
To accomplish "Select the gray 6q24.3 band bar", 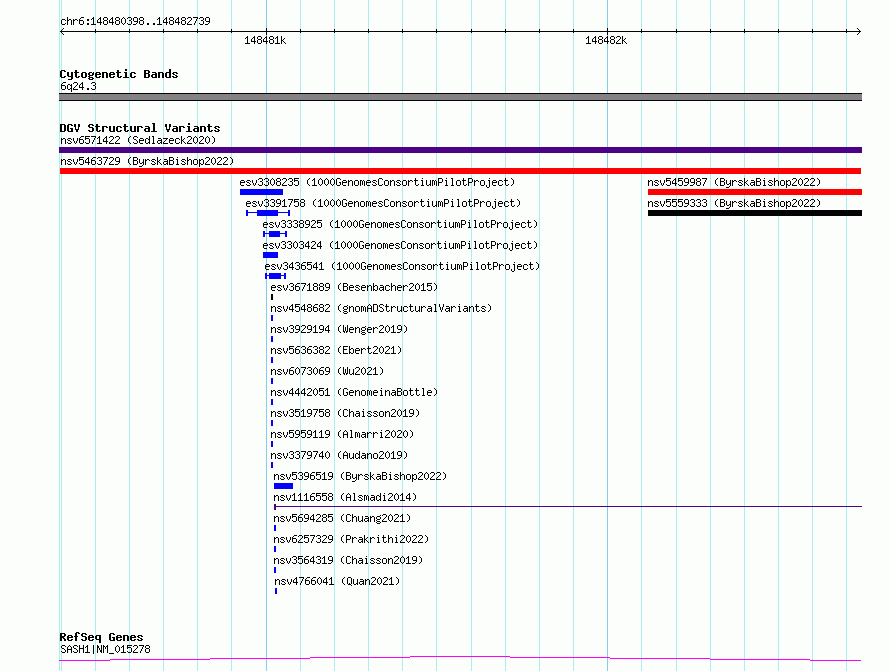I will click(460, 97).
